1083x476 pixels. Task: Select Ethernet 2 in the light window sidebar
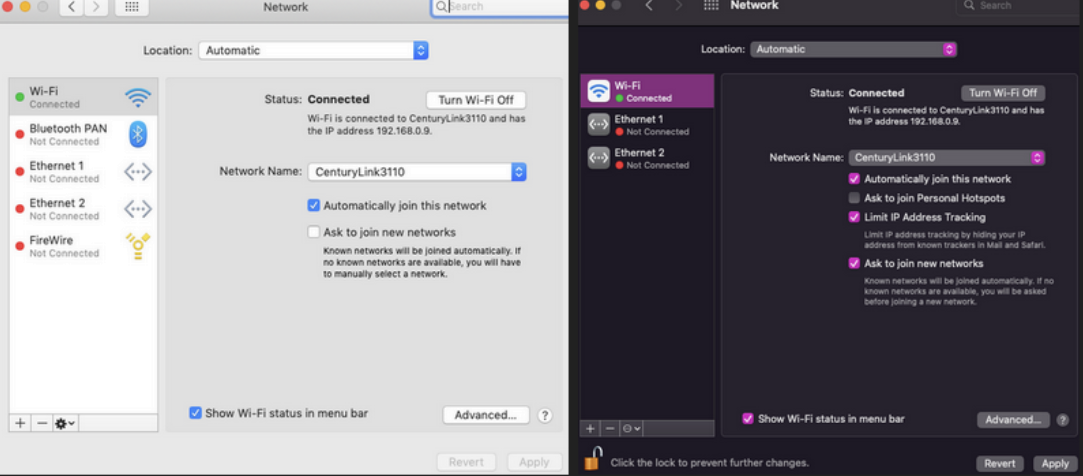[84, 209]
